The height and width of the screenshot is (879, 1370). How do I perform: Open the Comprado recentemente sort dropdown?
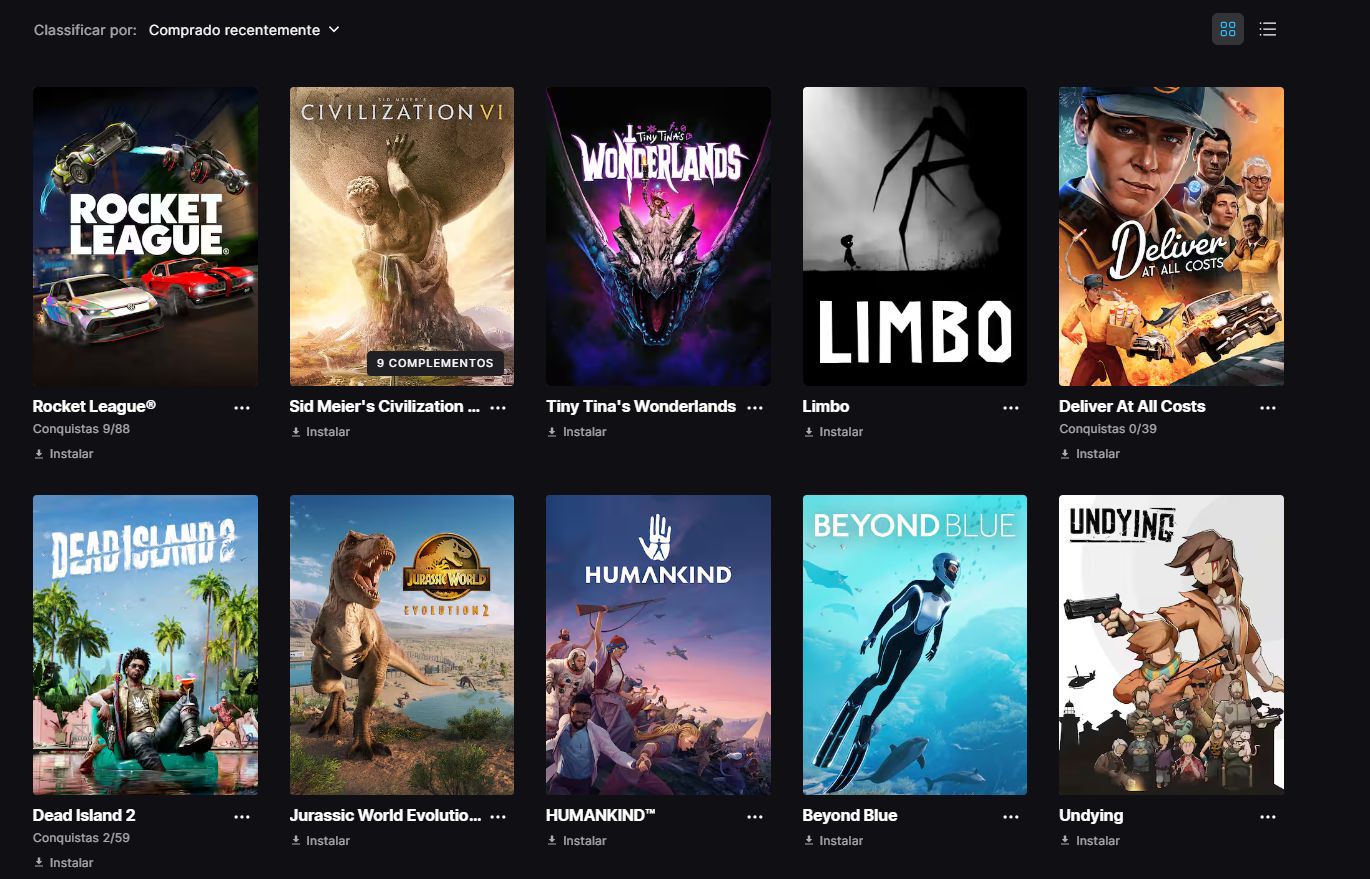click(244, 30)
